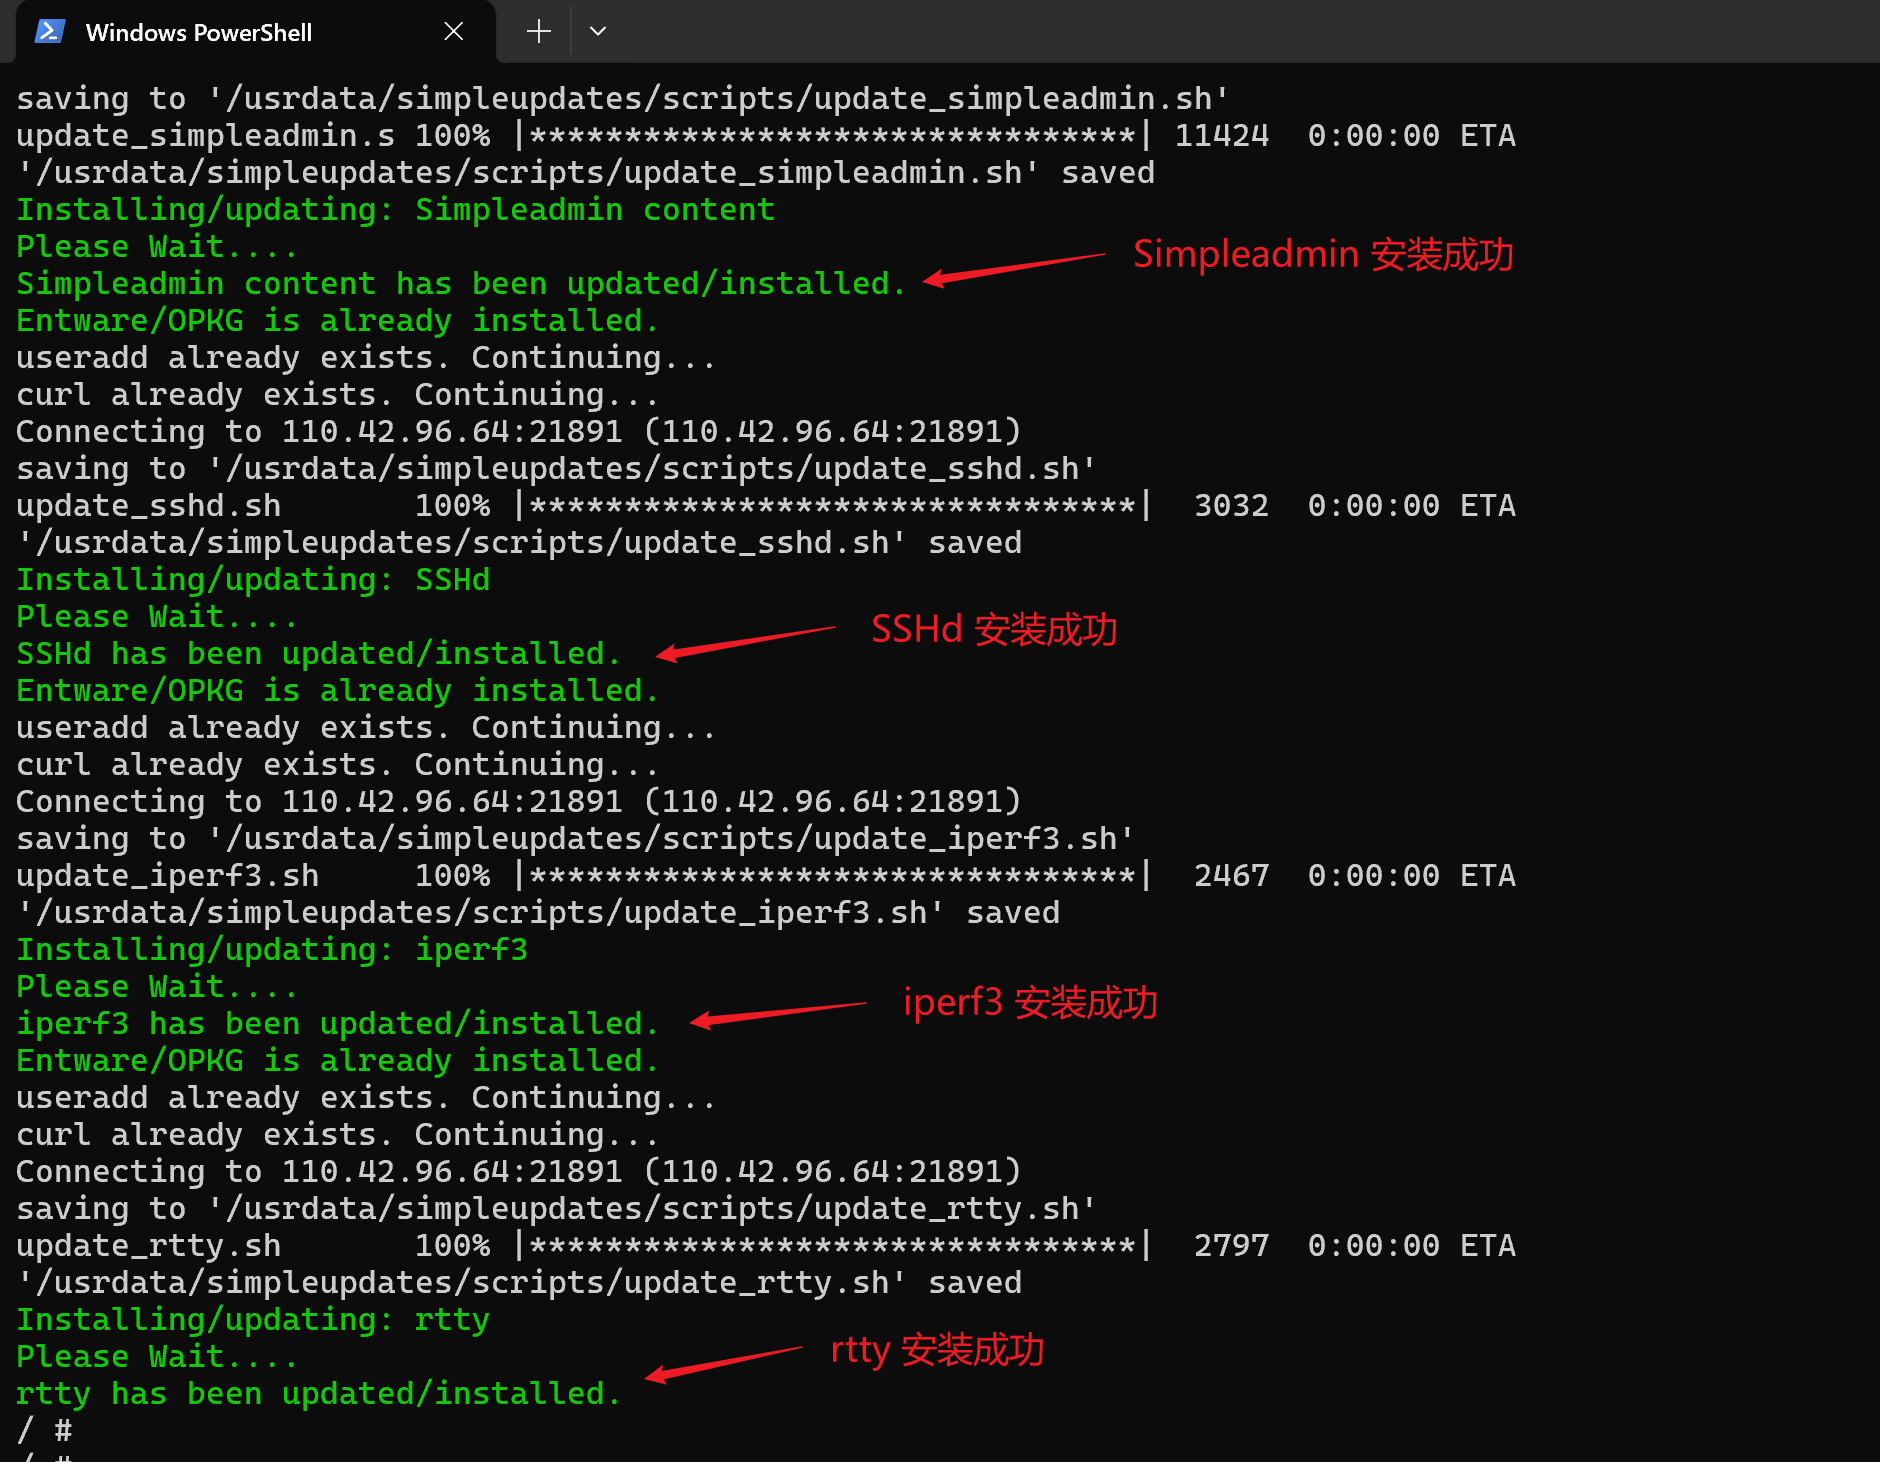Viewport: 1880px width, 1462px height.
Task: Click the PowerShell icon in the tab
Action: point(50,32)
